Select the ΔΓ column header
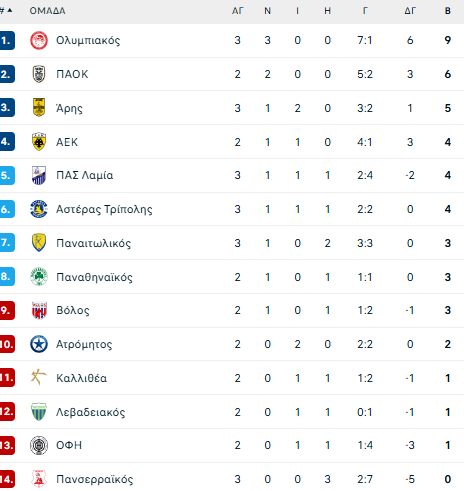Screen dimensions: 464x491 coord(410,11)
